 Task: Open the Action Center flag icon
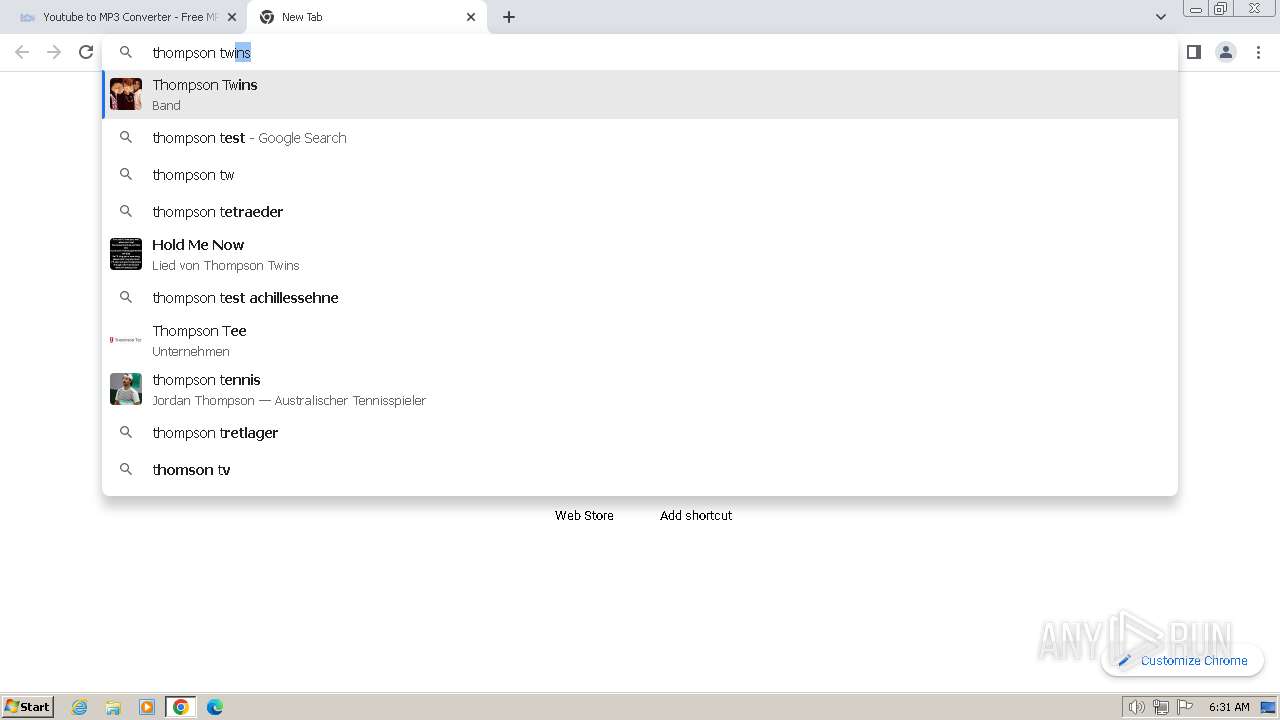[1185, 707]
